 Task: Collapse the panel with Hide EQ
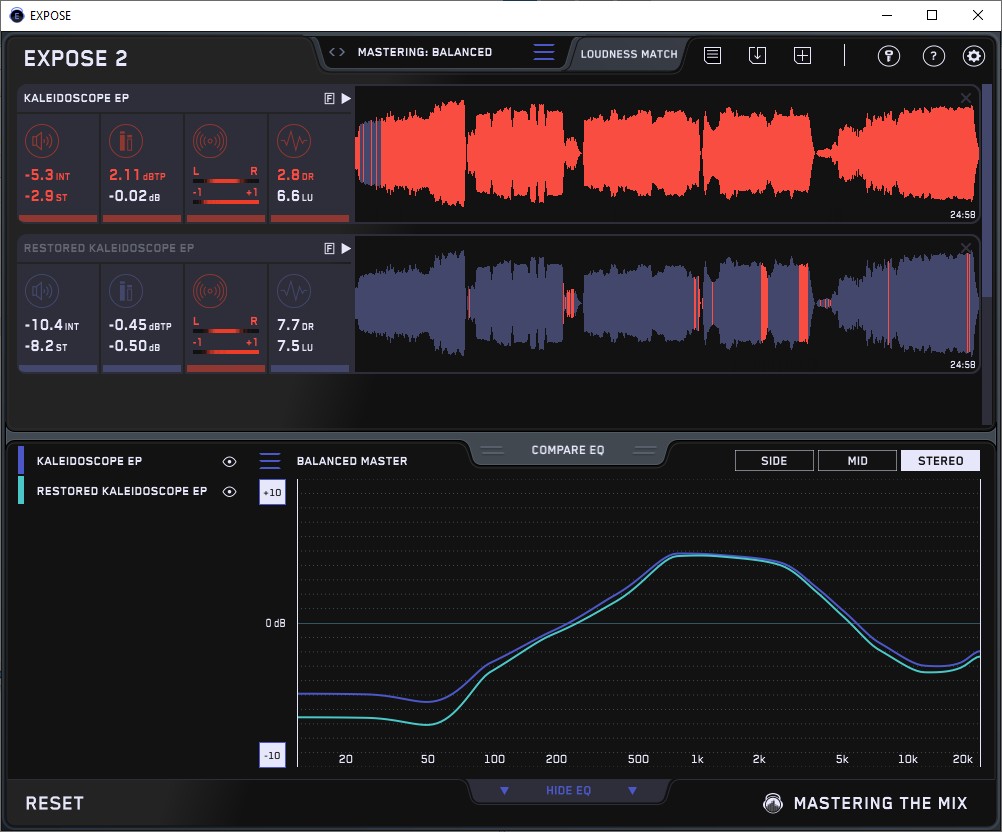[x=568, y=791]
